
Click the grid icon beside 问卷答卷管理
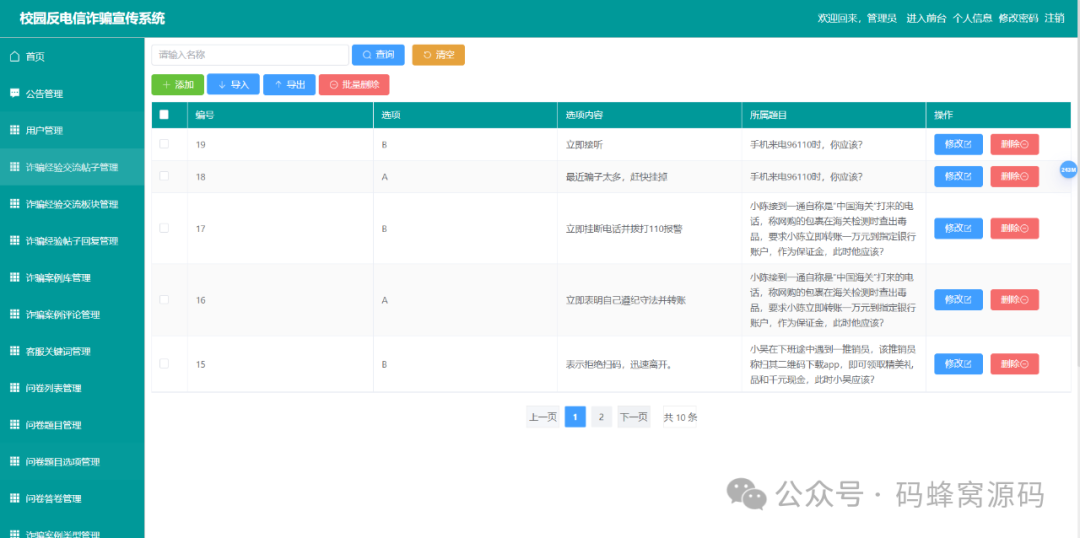pos(14,498)
